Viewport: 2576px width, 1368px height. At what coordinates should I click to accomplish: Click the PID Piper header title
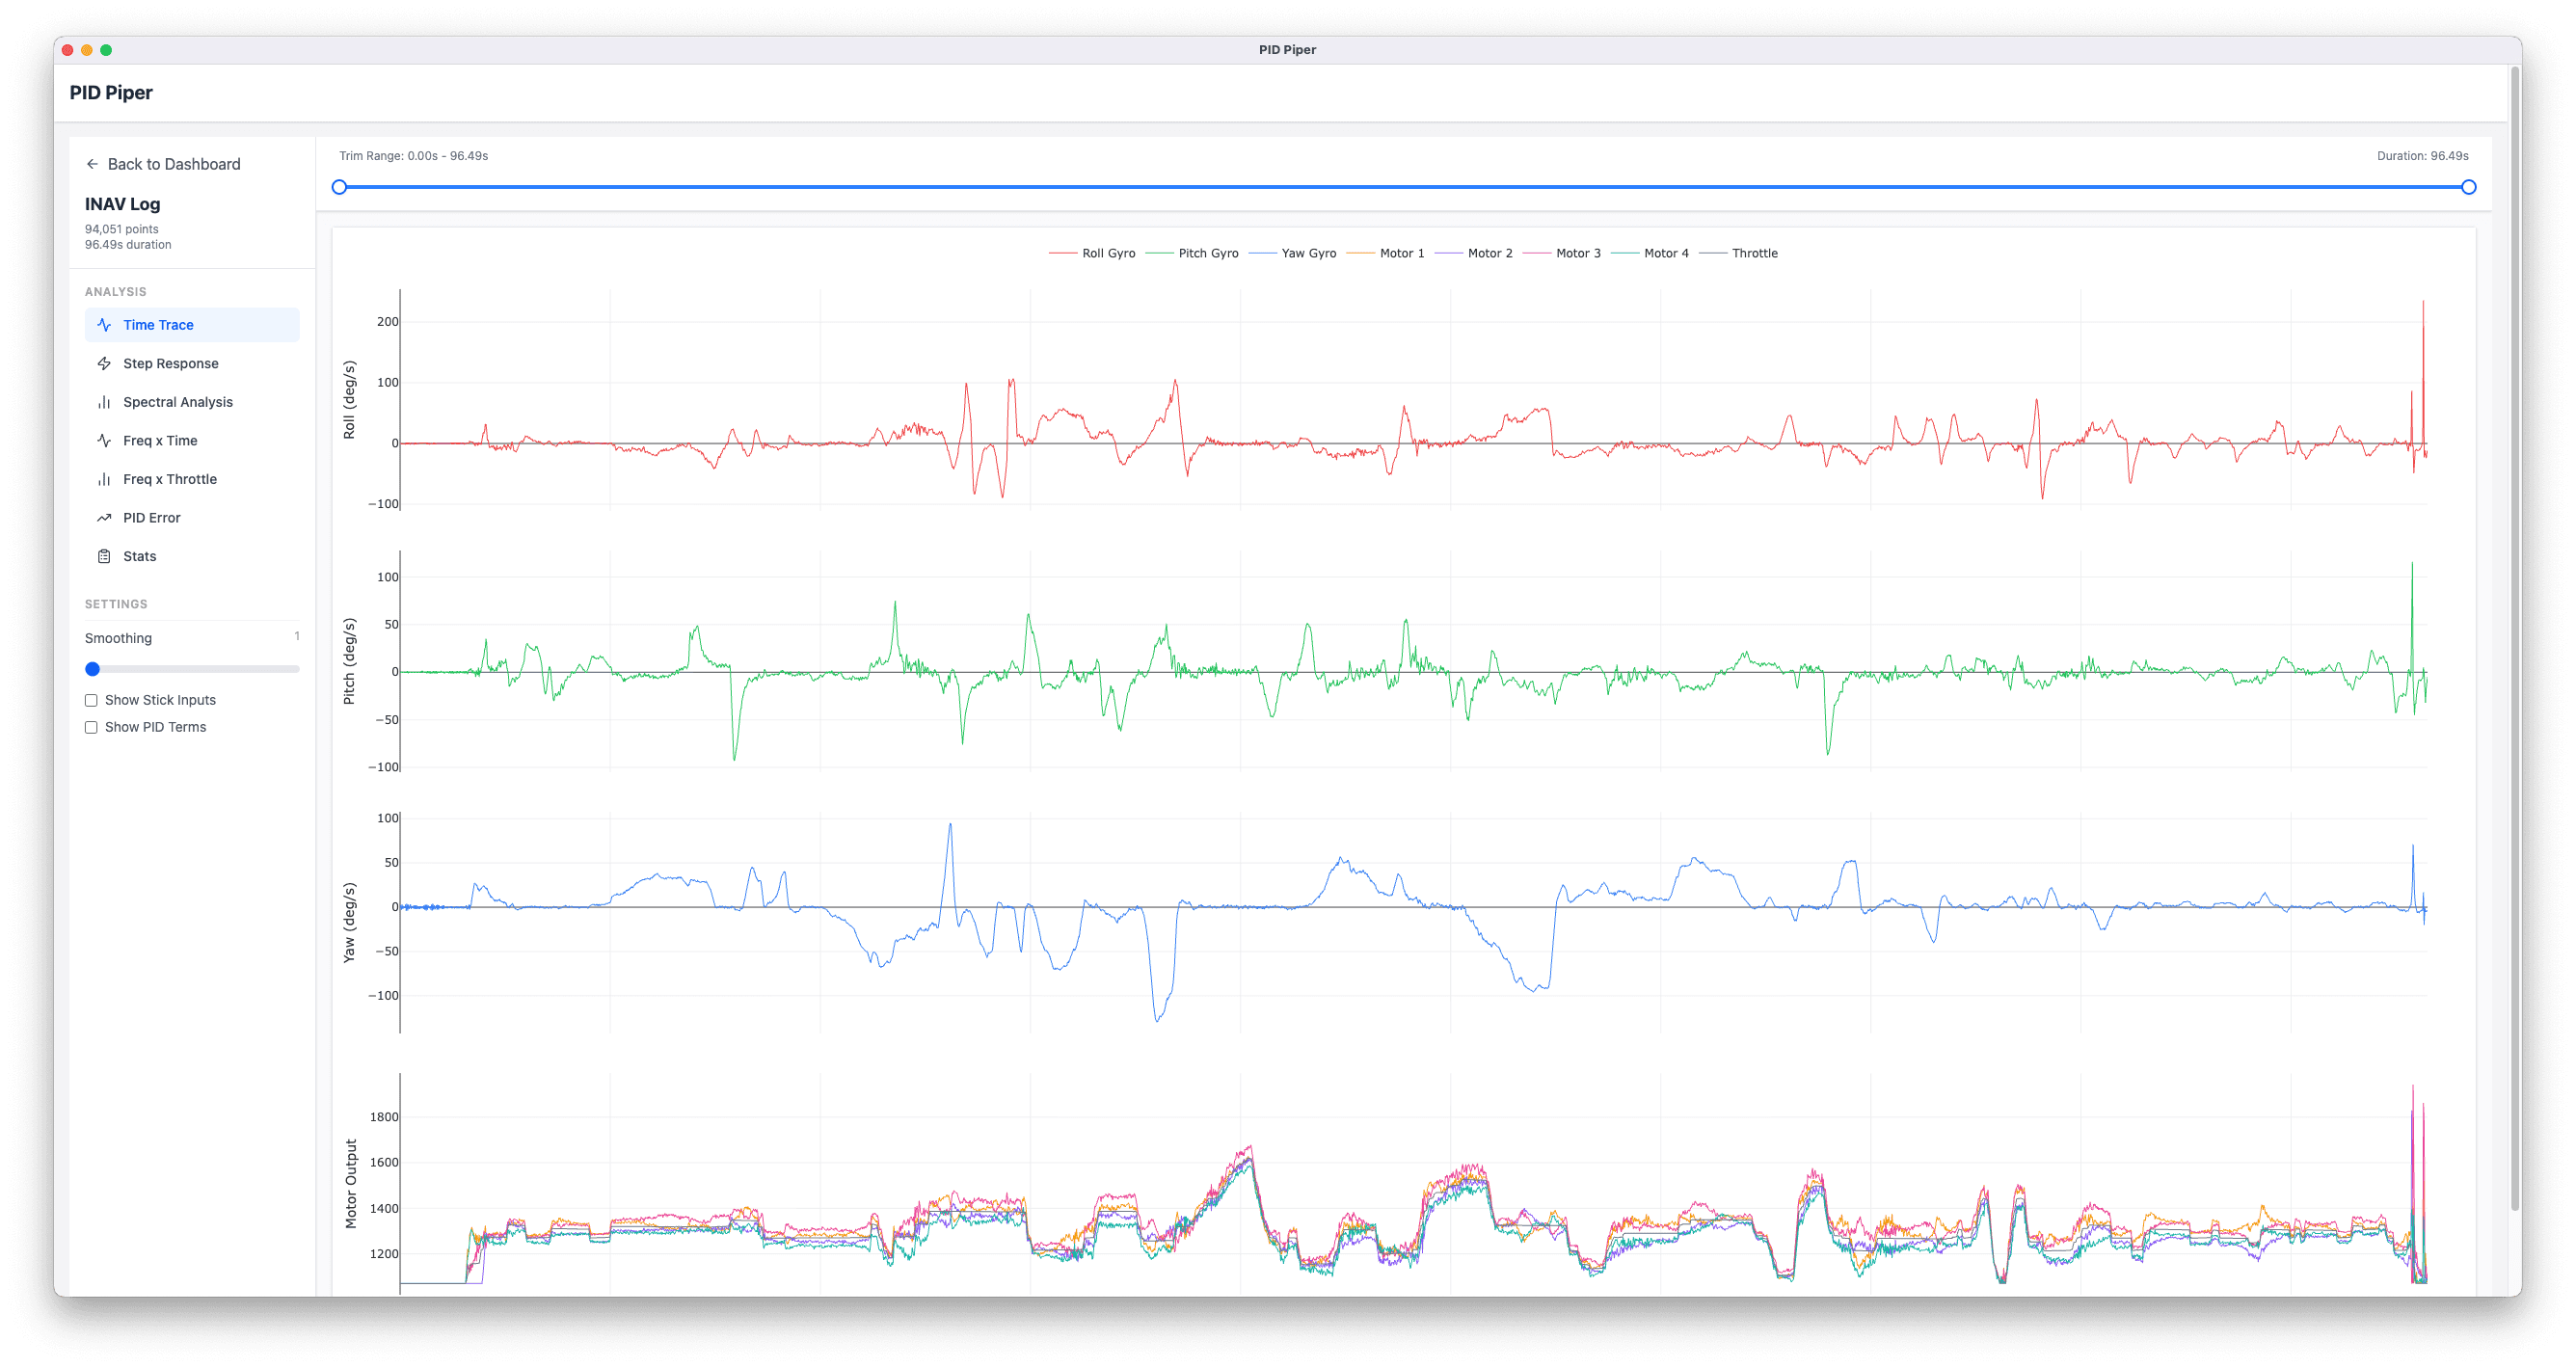[x=111, y=92]
